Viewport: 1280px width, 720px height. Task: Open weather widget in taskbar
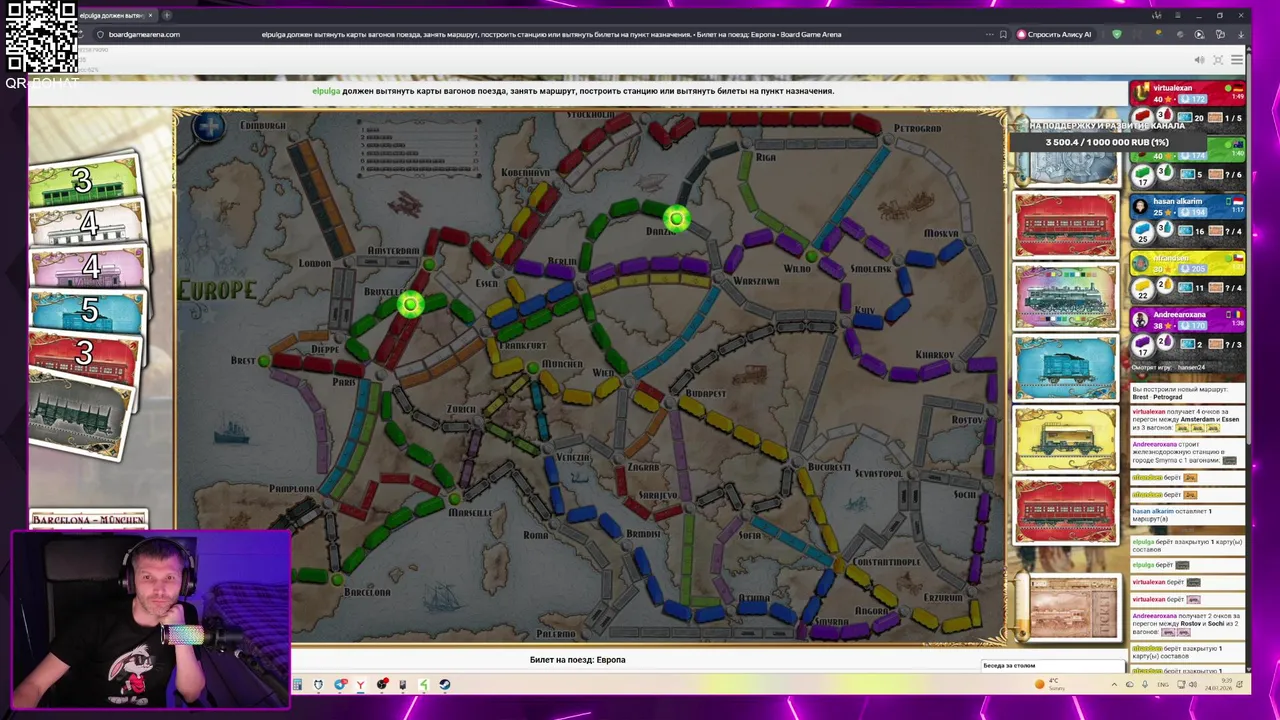[1049, 684]
